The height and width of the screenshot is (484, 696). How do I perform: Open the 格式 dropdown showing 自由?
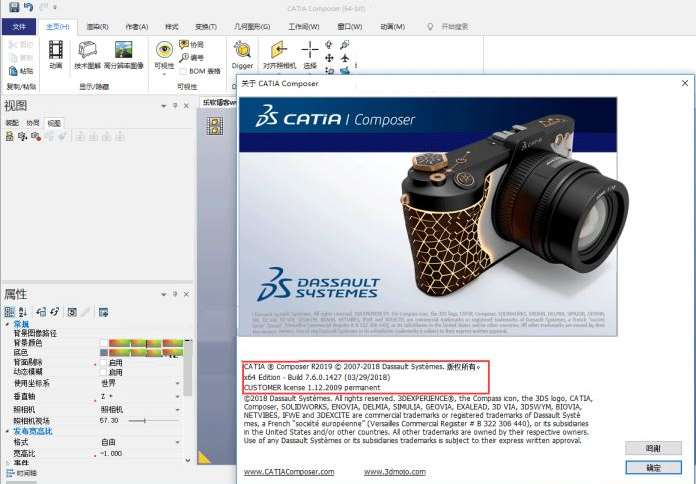[138, 441]
